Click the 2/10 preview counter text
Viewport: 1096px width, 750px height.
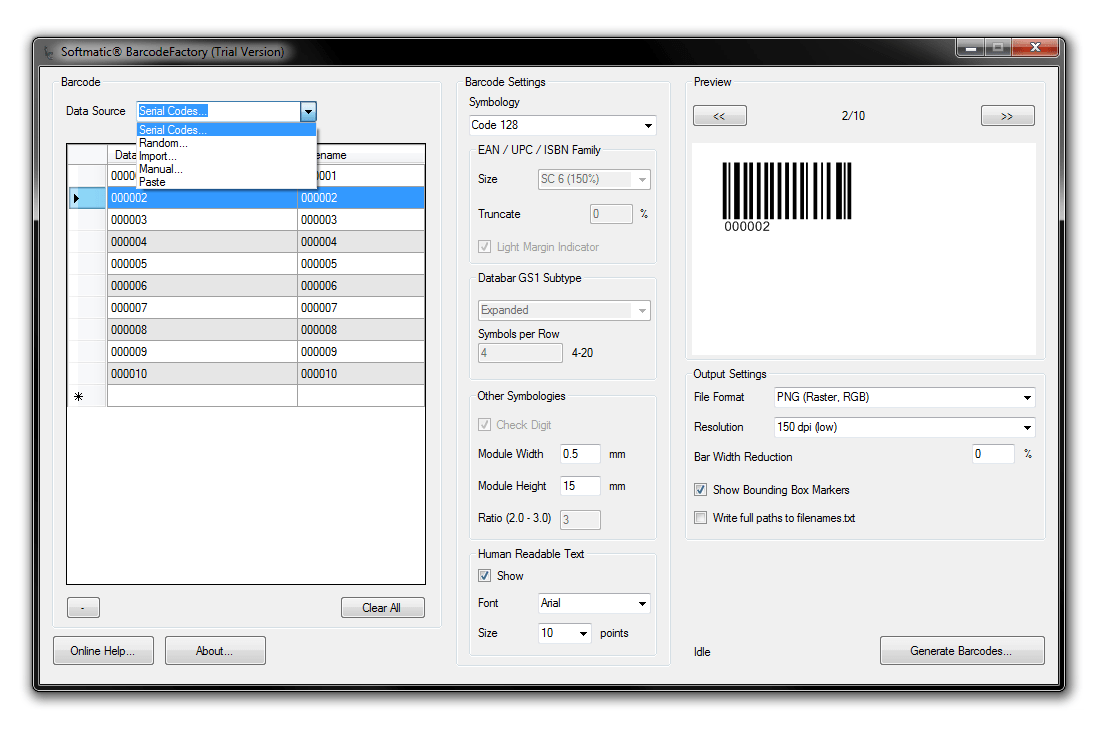click(853, 116)
